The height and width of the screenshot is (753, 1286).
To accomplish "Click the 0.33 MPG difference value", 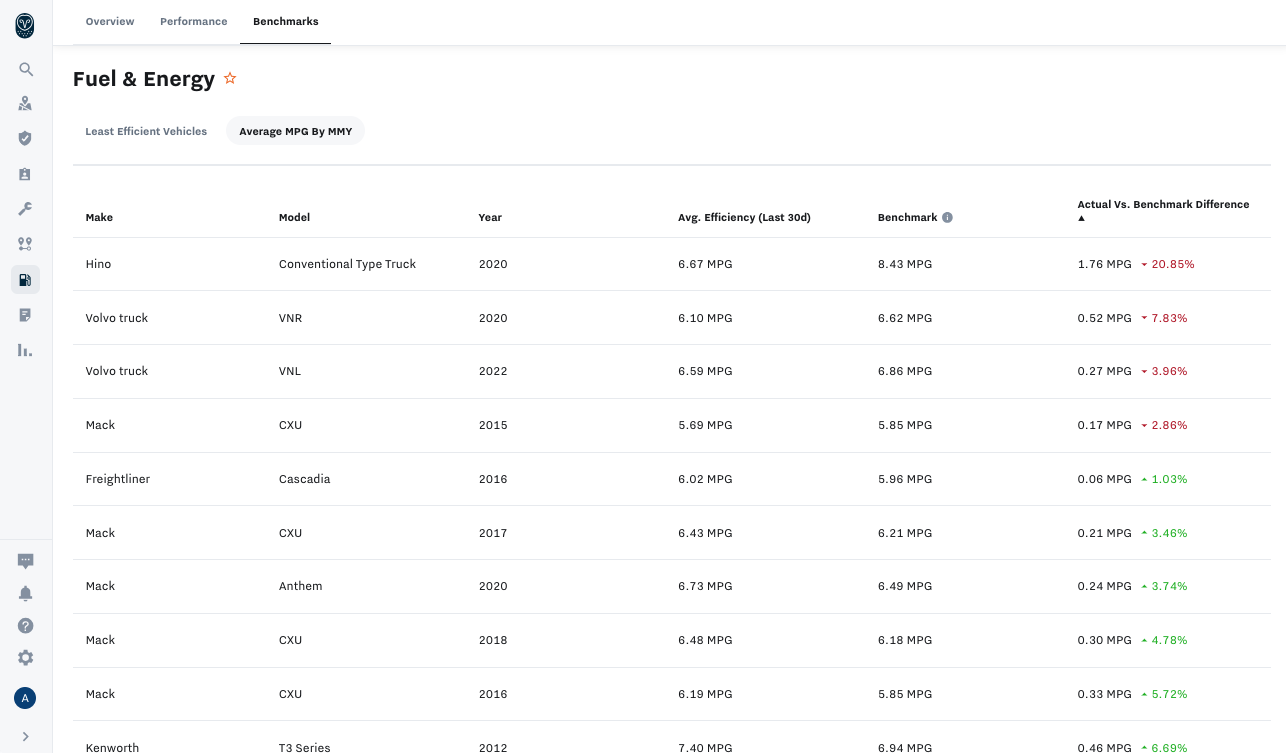I will point(1105,694).
